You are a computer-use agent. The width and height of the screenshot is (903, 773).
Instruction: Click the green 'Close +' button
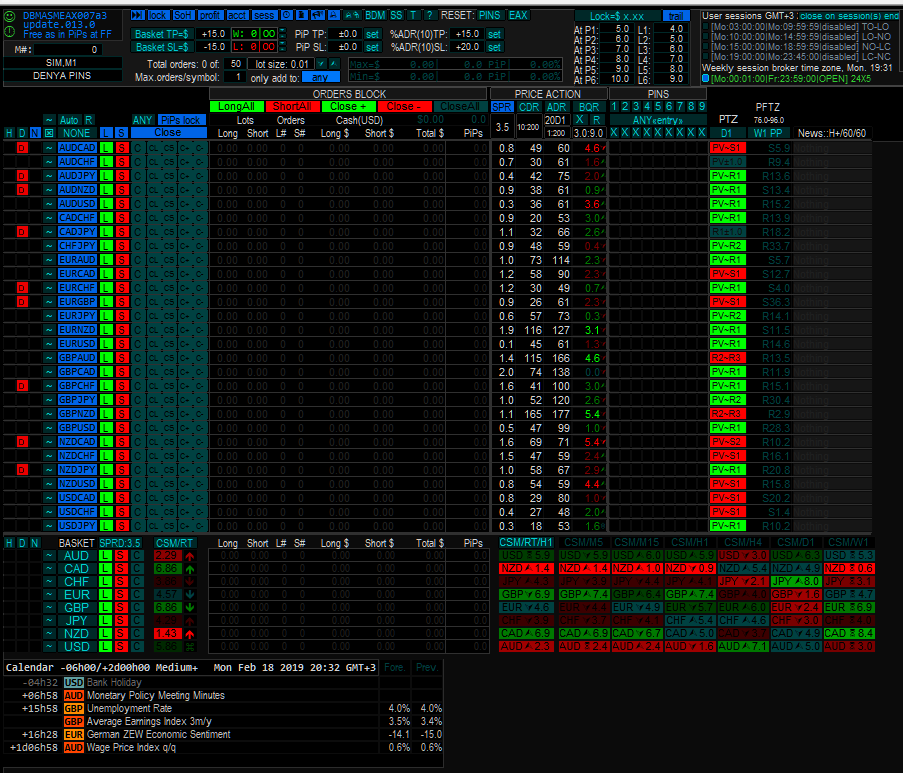coord(348,107)
